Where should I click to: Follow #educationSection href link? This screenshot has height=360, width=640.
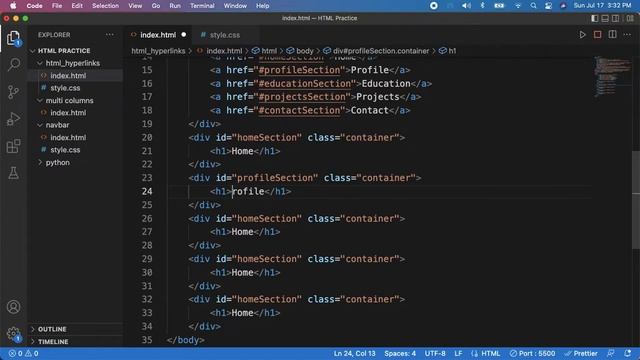[305, 84]
